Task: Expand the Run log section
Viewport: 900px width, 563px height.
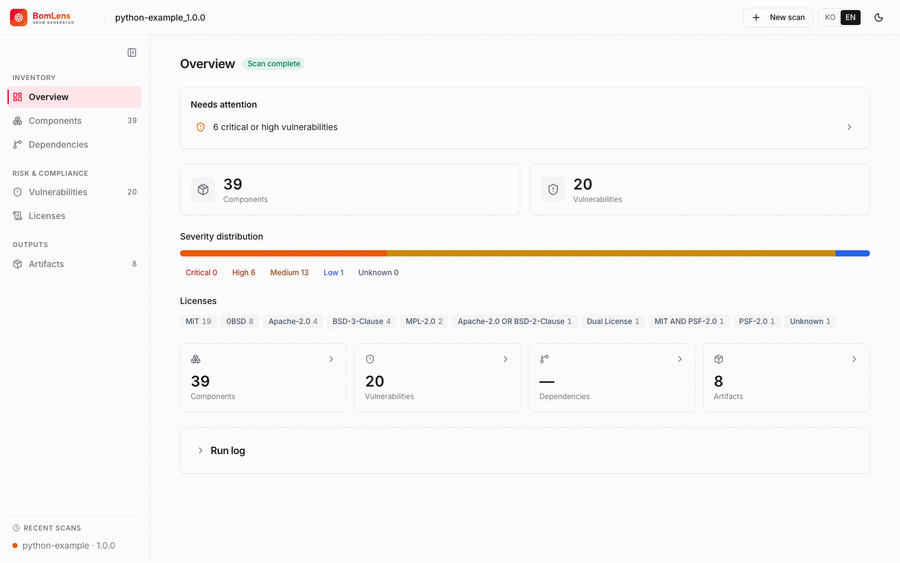Action: point(525,451)
